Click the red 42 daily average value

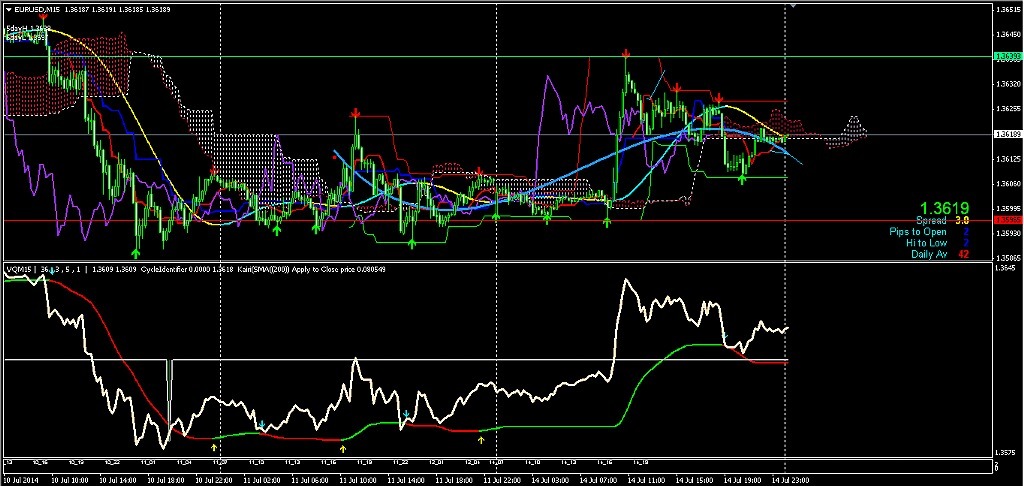[x=964, y=254]
